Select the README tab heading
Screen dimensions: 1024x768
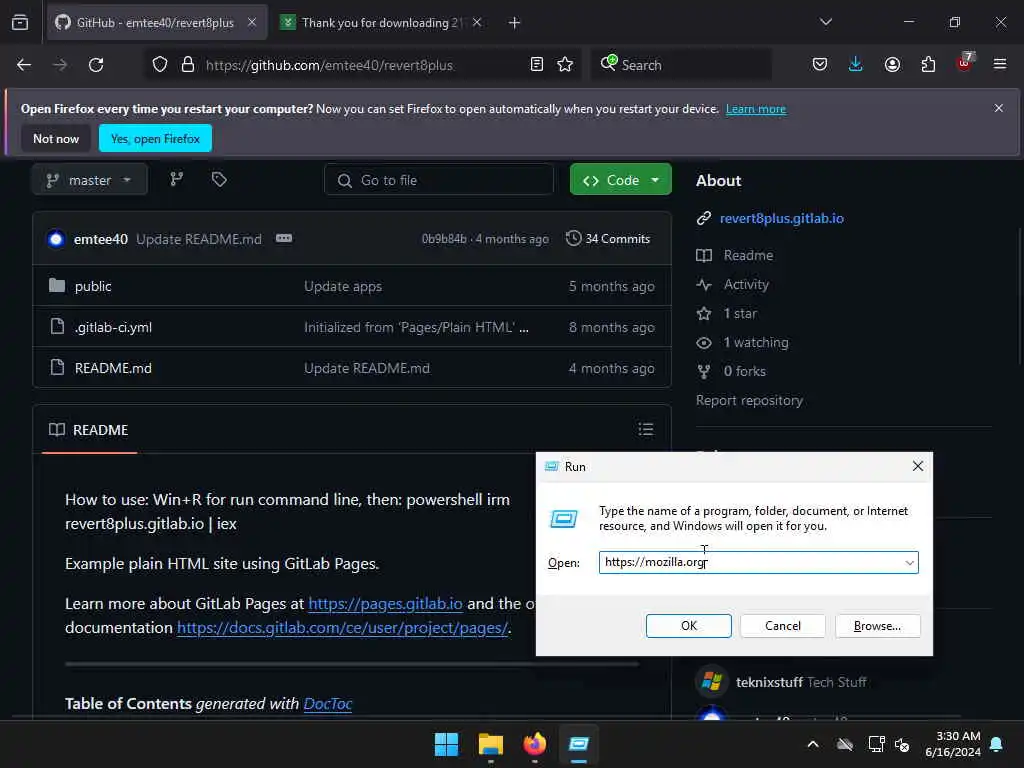[x=89, y=430]
